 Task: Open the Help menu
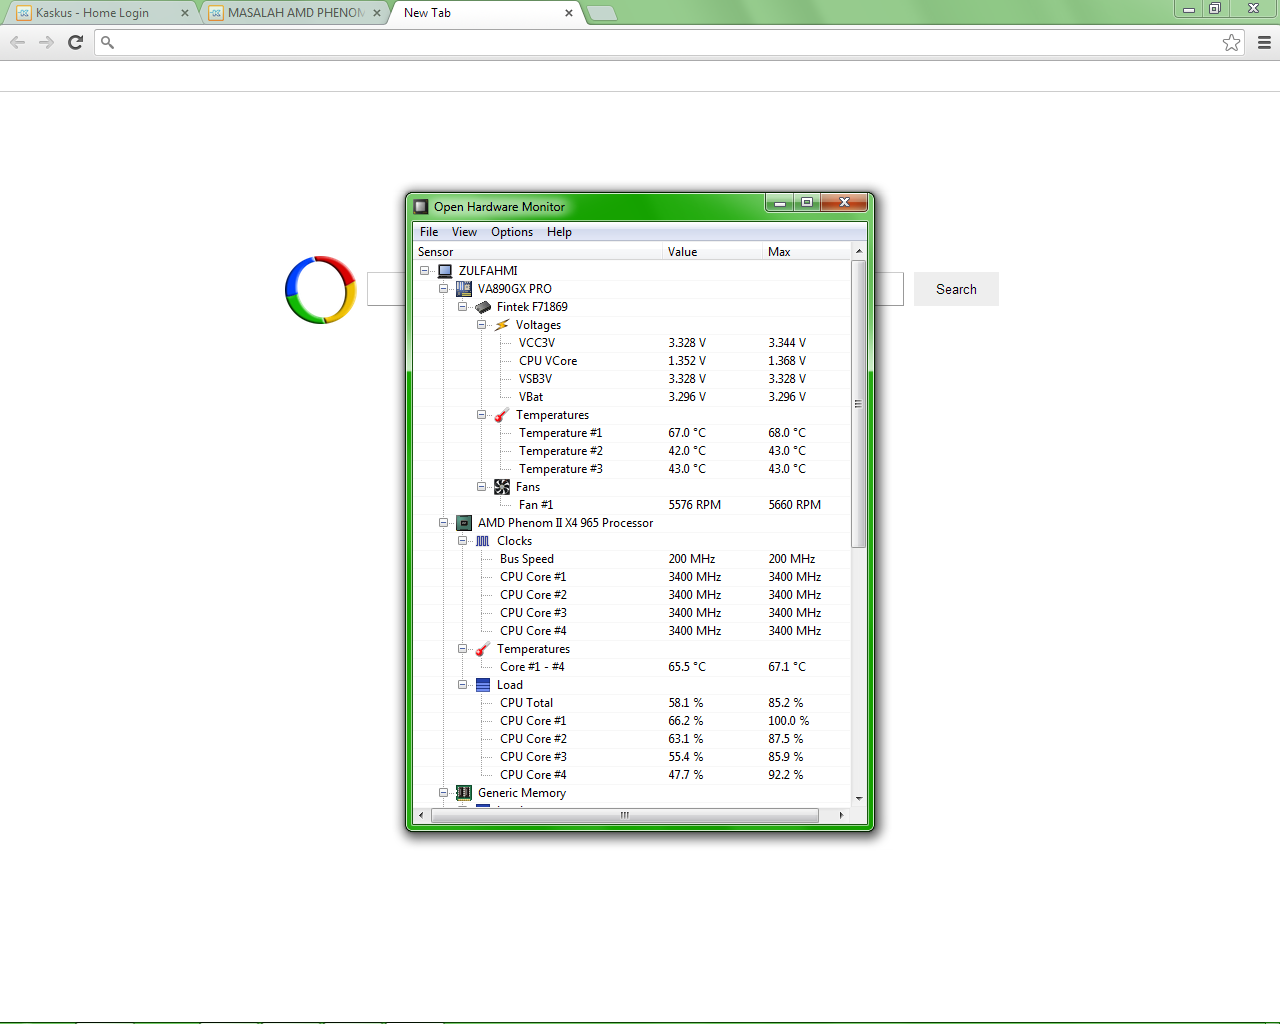[559, 232]
